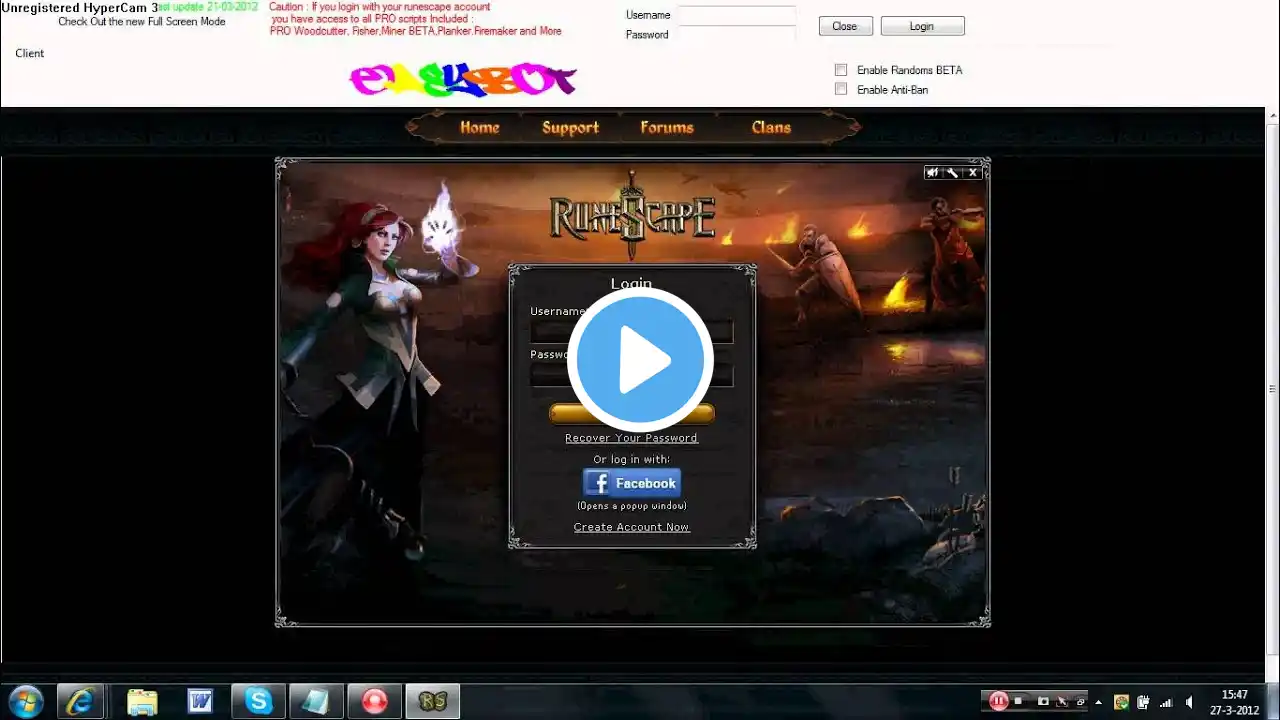Screen dimensions: 1280x720
Task: Click the '(Opens a popup window)' text
Action: click(x=632, y=506)
